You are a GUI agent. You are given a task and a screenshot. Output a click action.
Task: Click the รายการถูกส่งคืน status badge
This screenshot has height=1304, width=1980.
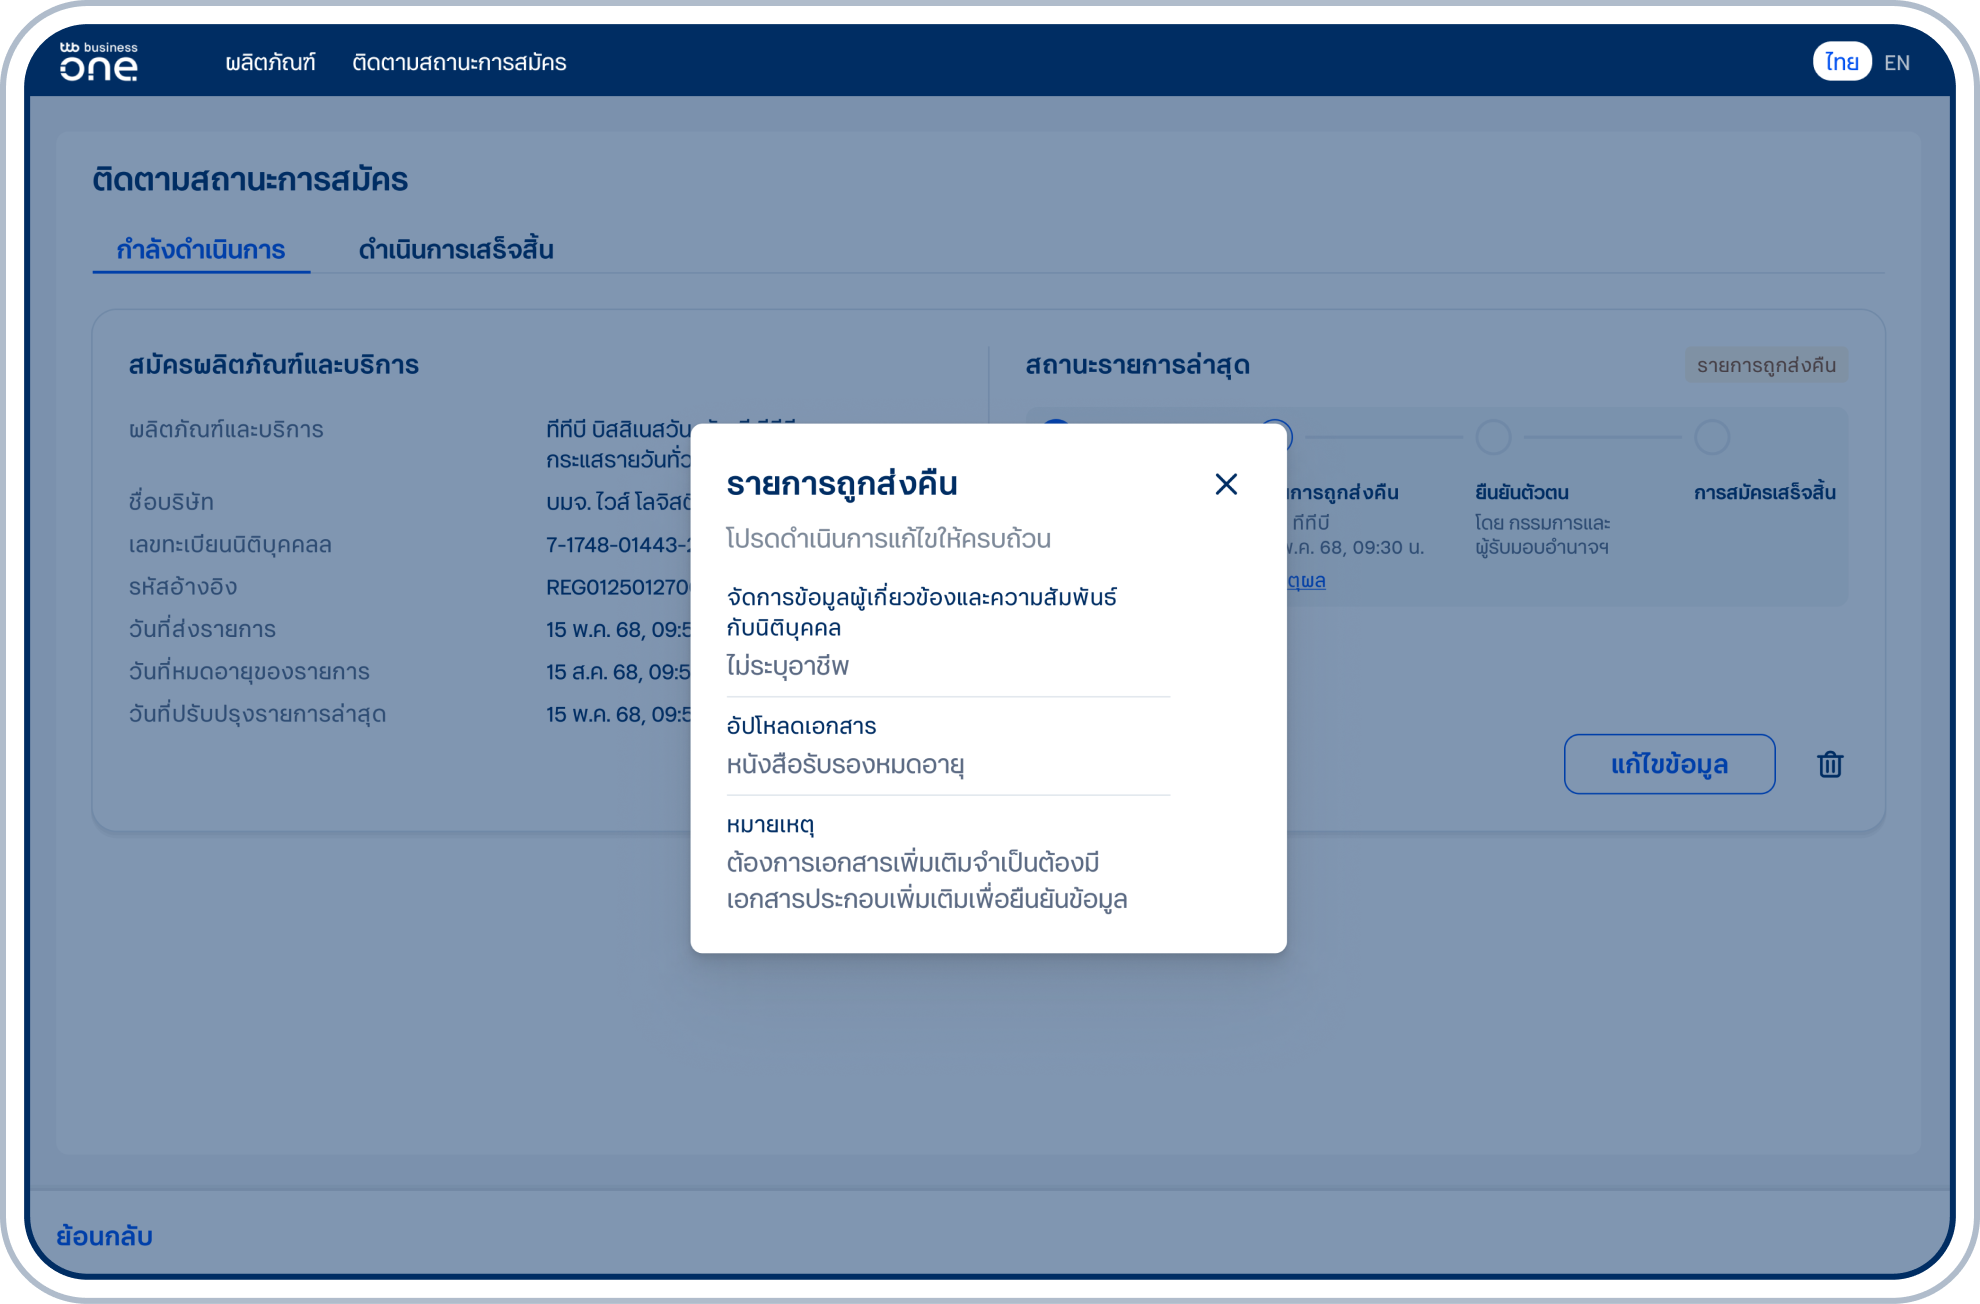point(1765,365)
